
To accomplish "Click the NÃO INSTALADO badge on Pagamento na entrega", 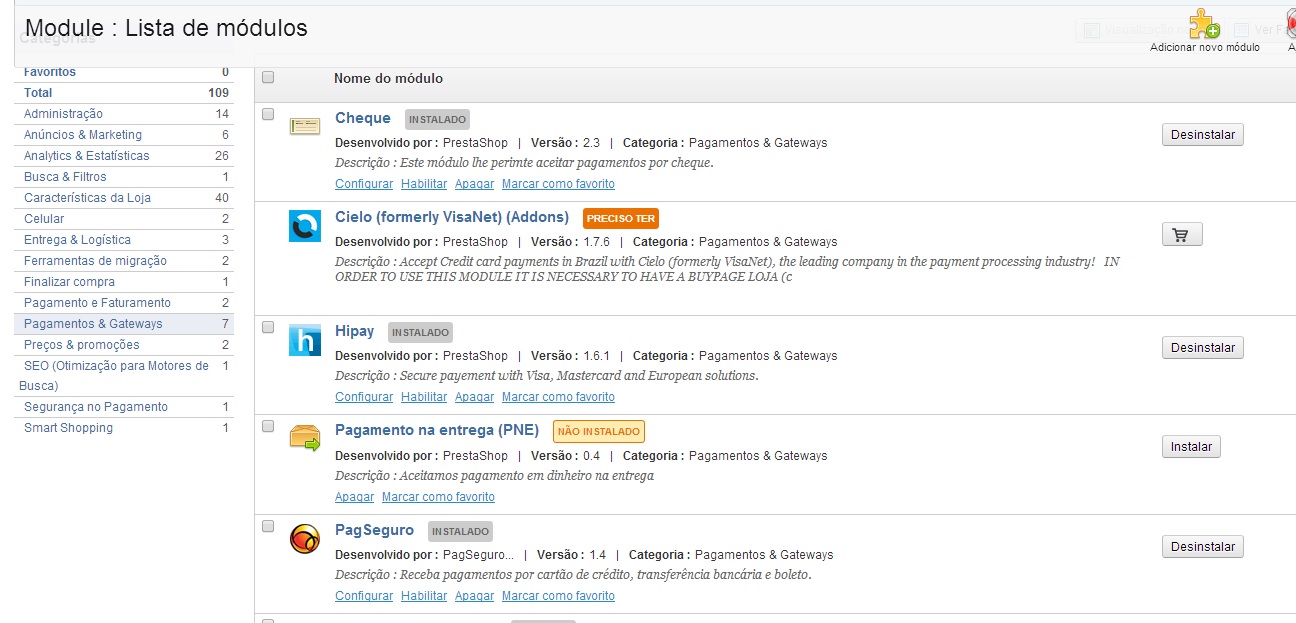I will 599,432.
